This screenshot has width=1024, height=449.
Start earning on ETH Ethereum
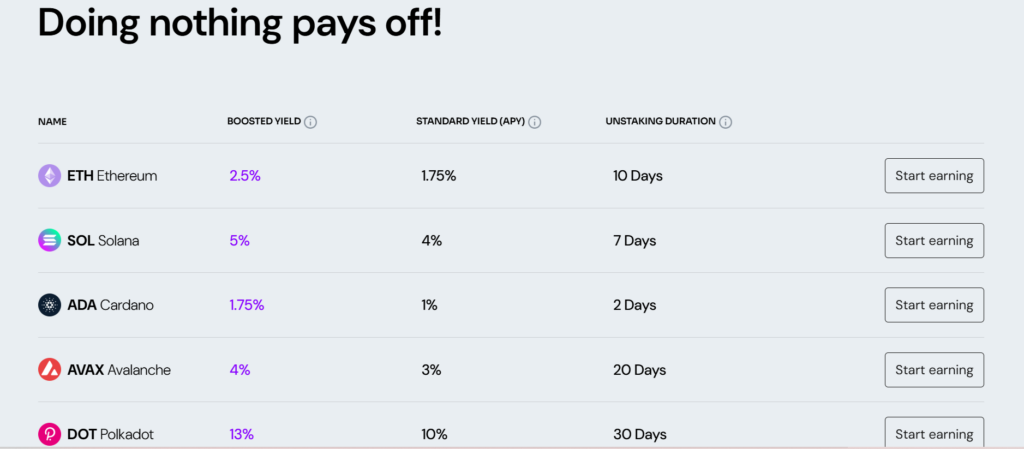point(934,176)
